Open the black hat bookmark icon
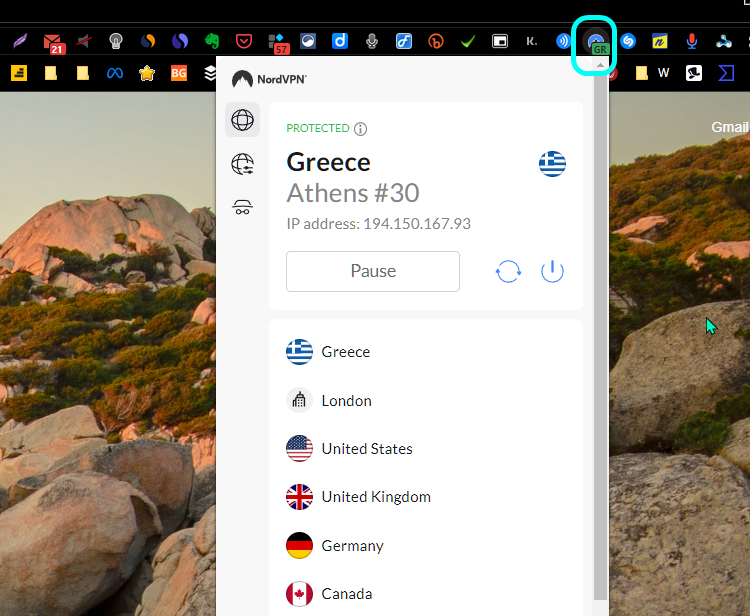This screenshot has width=750, height=616. coord(694,73)
